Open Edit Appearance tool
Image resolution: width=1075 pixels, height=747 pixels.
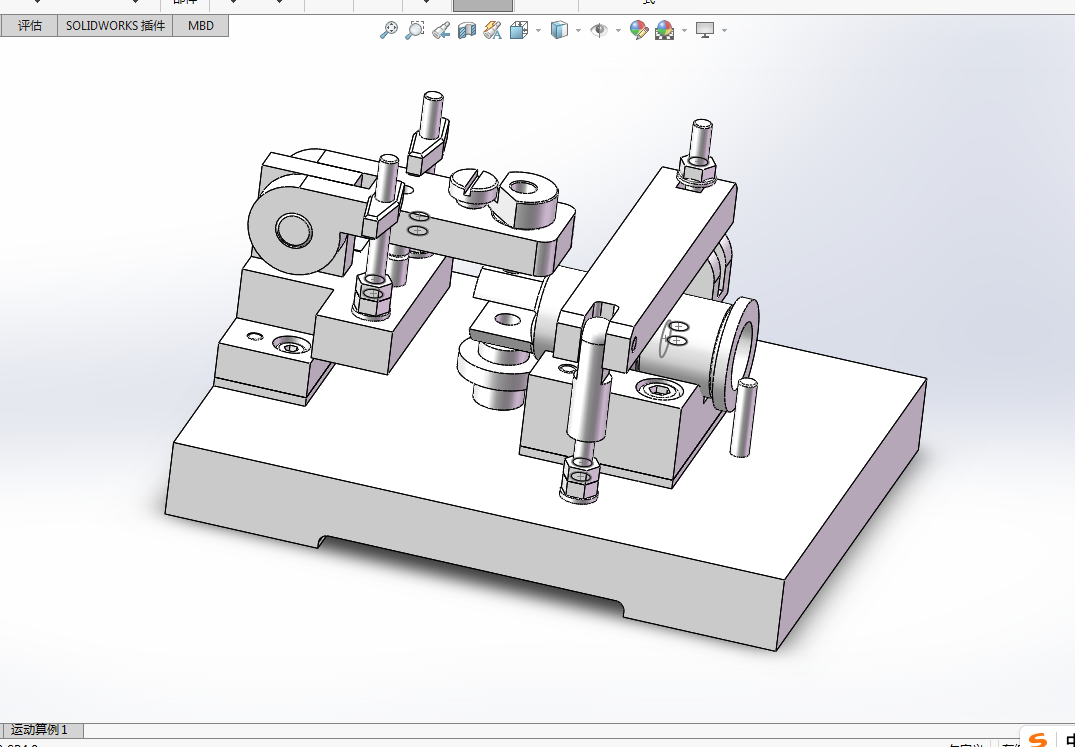(x=639, y=30)
